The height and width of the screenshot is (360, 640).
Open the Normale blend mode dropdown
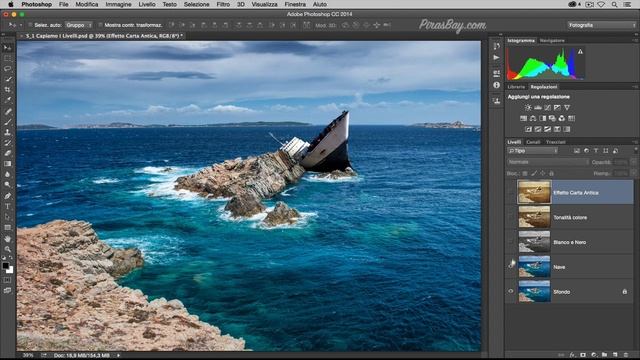[548, 162]
